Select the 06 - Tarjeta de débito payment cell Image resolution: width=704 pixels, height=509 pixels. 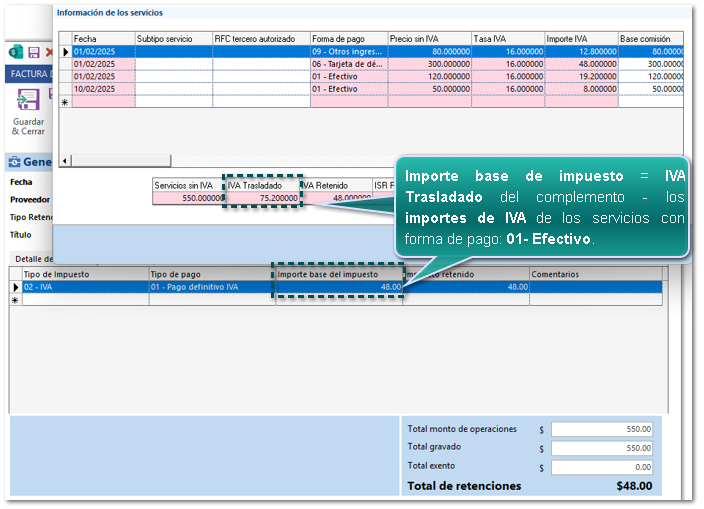coord(348,64)
